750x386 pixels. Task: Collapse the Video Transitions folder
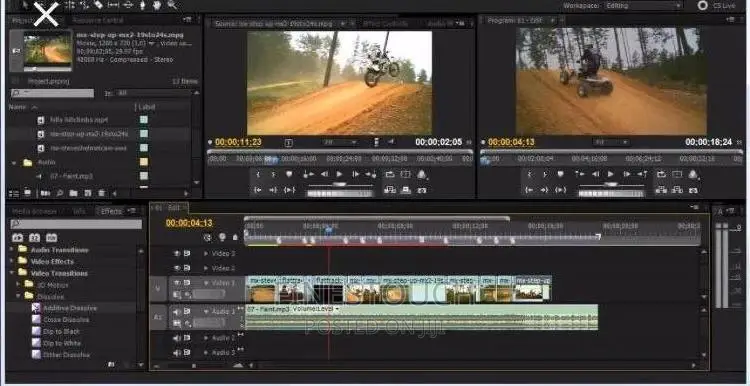point(12,273)
